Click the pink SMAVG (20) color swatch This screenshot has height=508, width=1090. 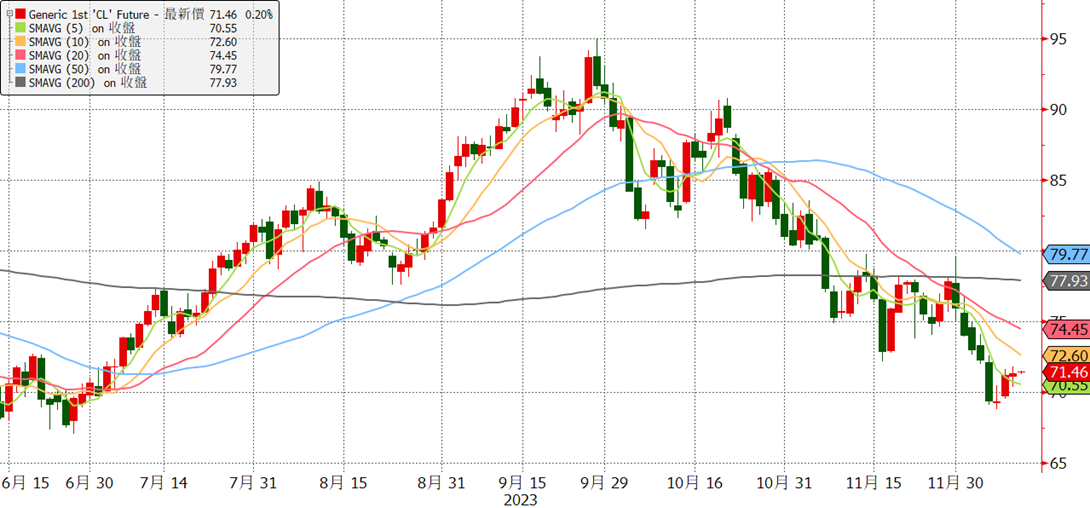click(x=19, y=56)
